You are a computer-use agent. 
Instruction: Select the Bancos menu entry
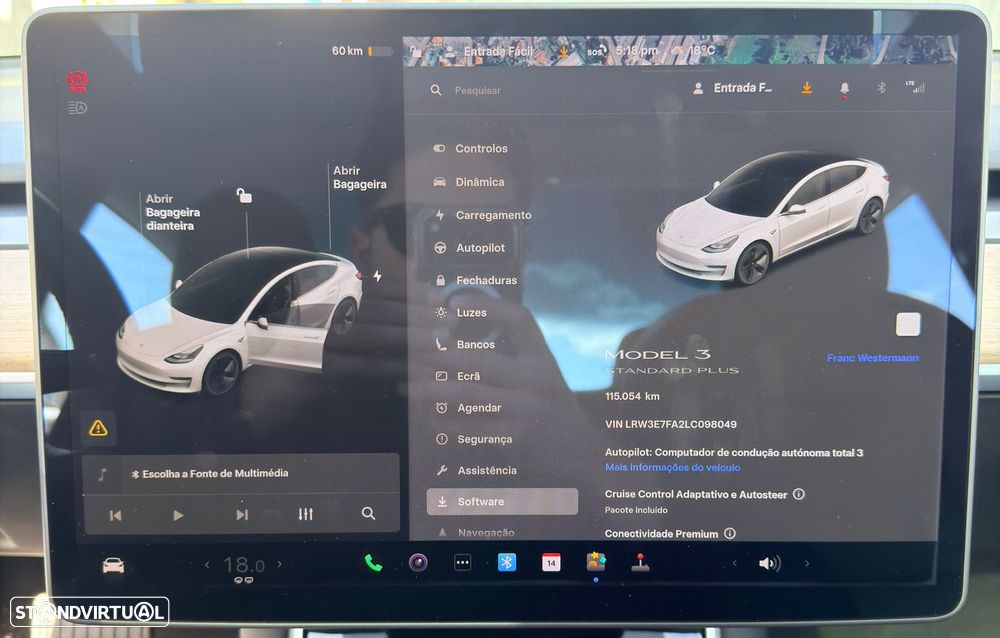coord(466,345)
